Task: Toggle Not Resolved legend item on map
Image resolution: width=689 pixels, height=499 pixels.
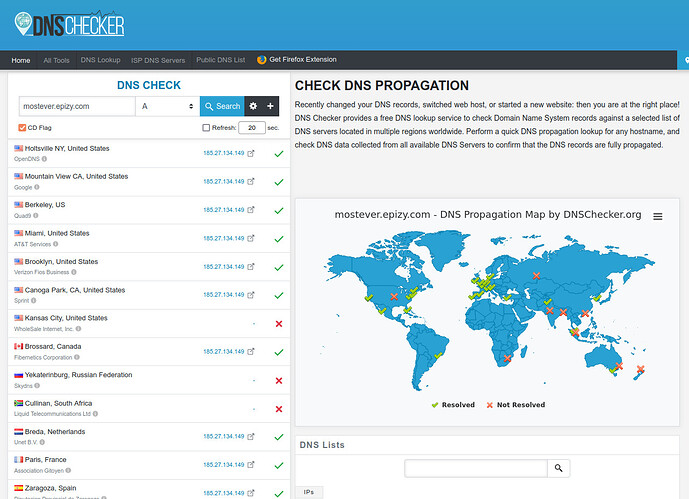Action: point(515,405)
